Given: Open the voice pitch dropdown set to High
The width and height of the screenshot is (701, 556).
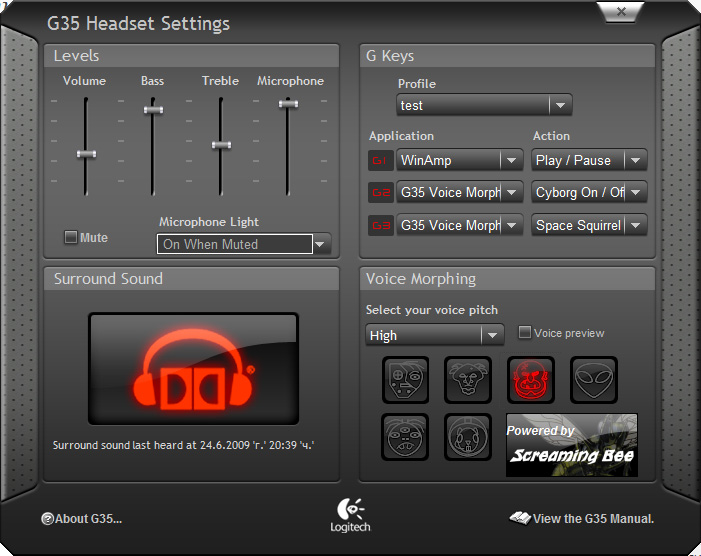Looking at the screenshot, I should pos(491,336).
